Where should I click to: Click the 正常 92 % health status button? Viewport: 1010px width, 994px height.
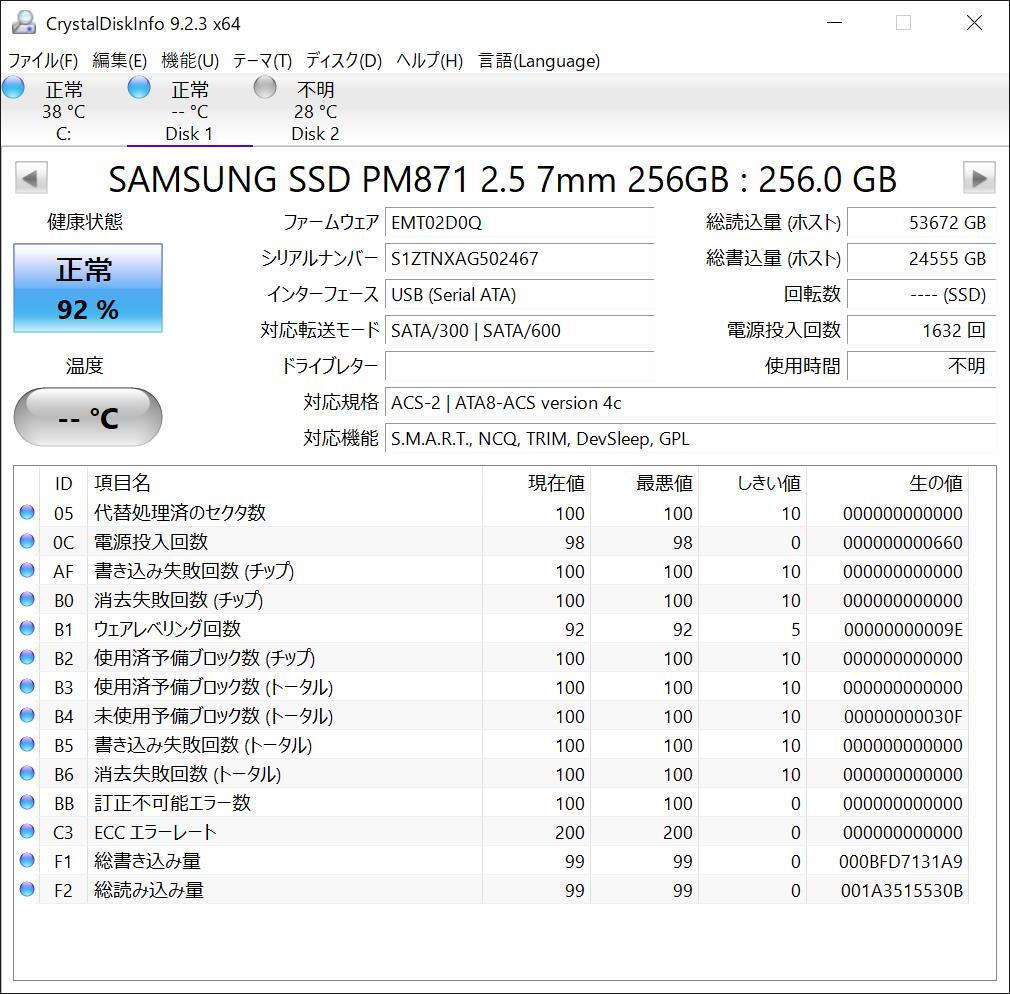(88, 288)
